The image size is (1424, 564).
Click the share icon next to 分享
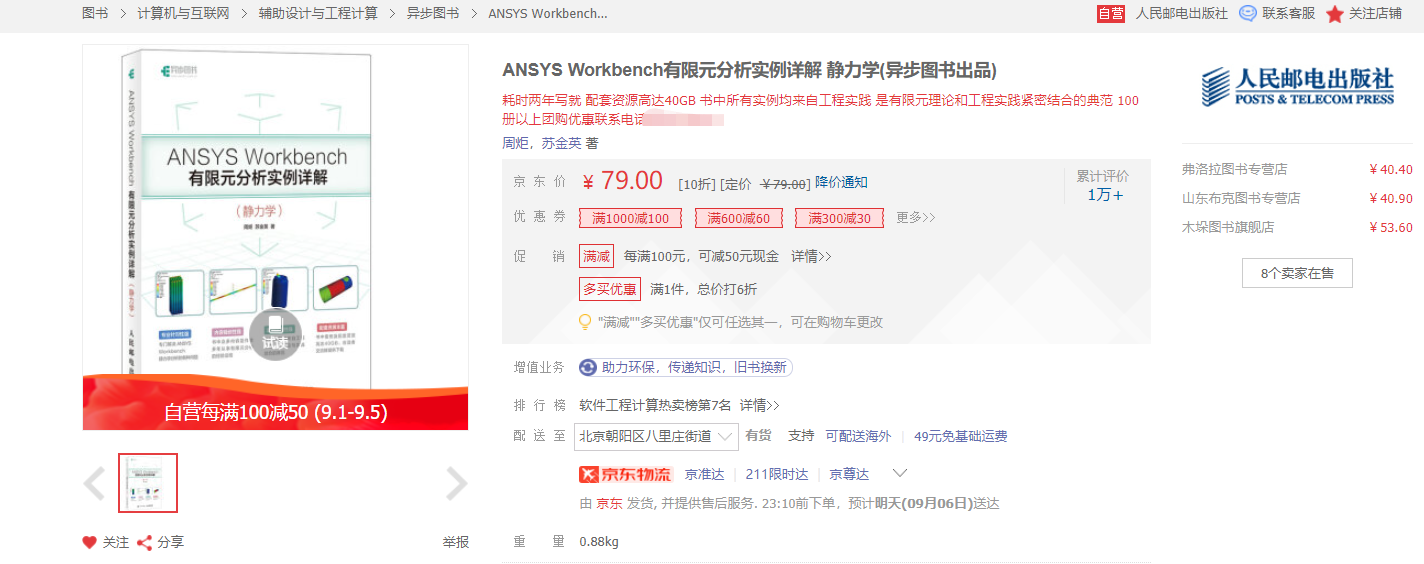click(144, 542)
